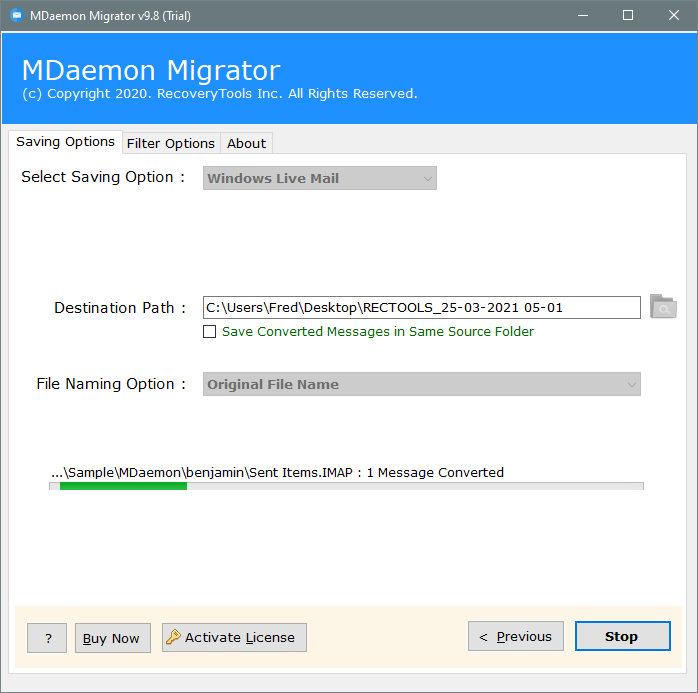The image size is (698, 693).
Task: Click the 'File Naming Option :' label
Action: pos(111,384)
